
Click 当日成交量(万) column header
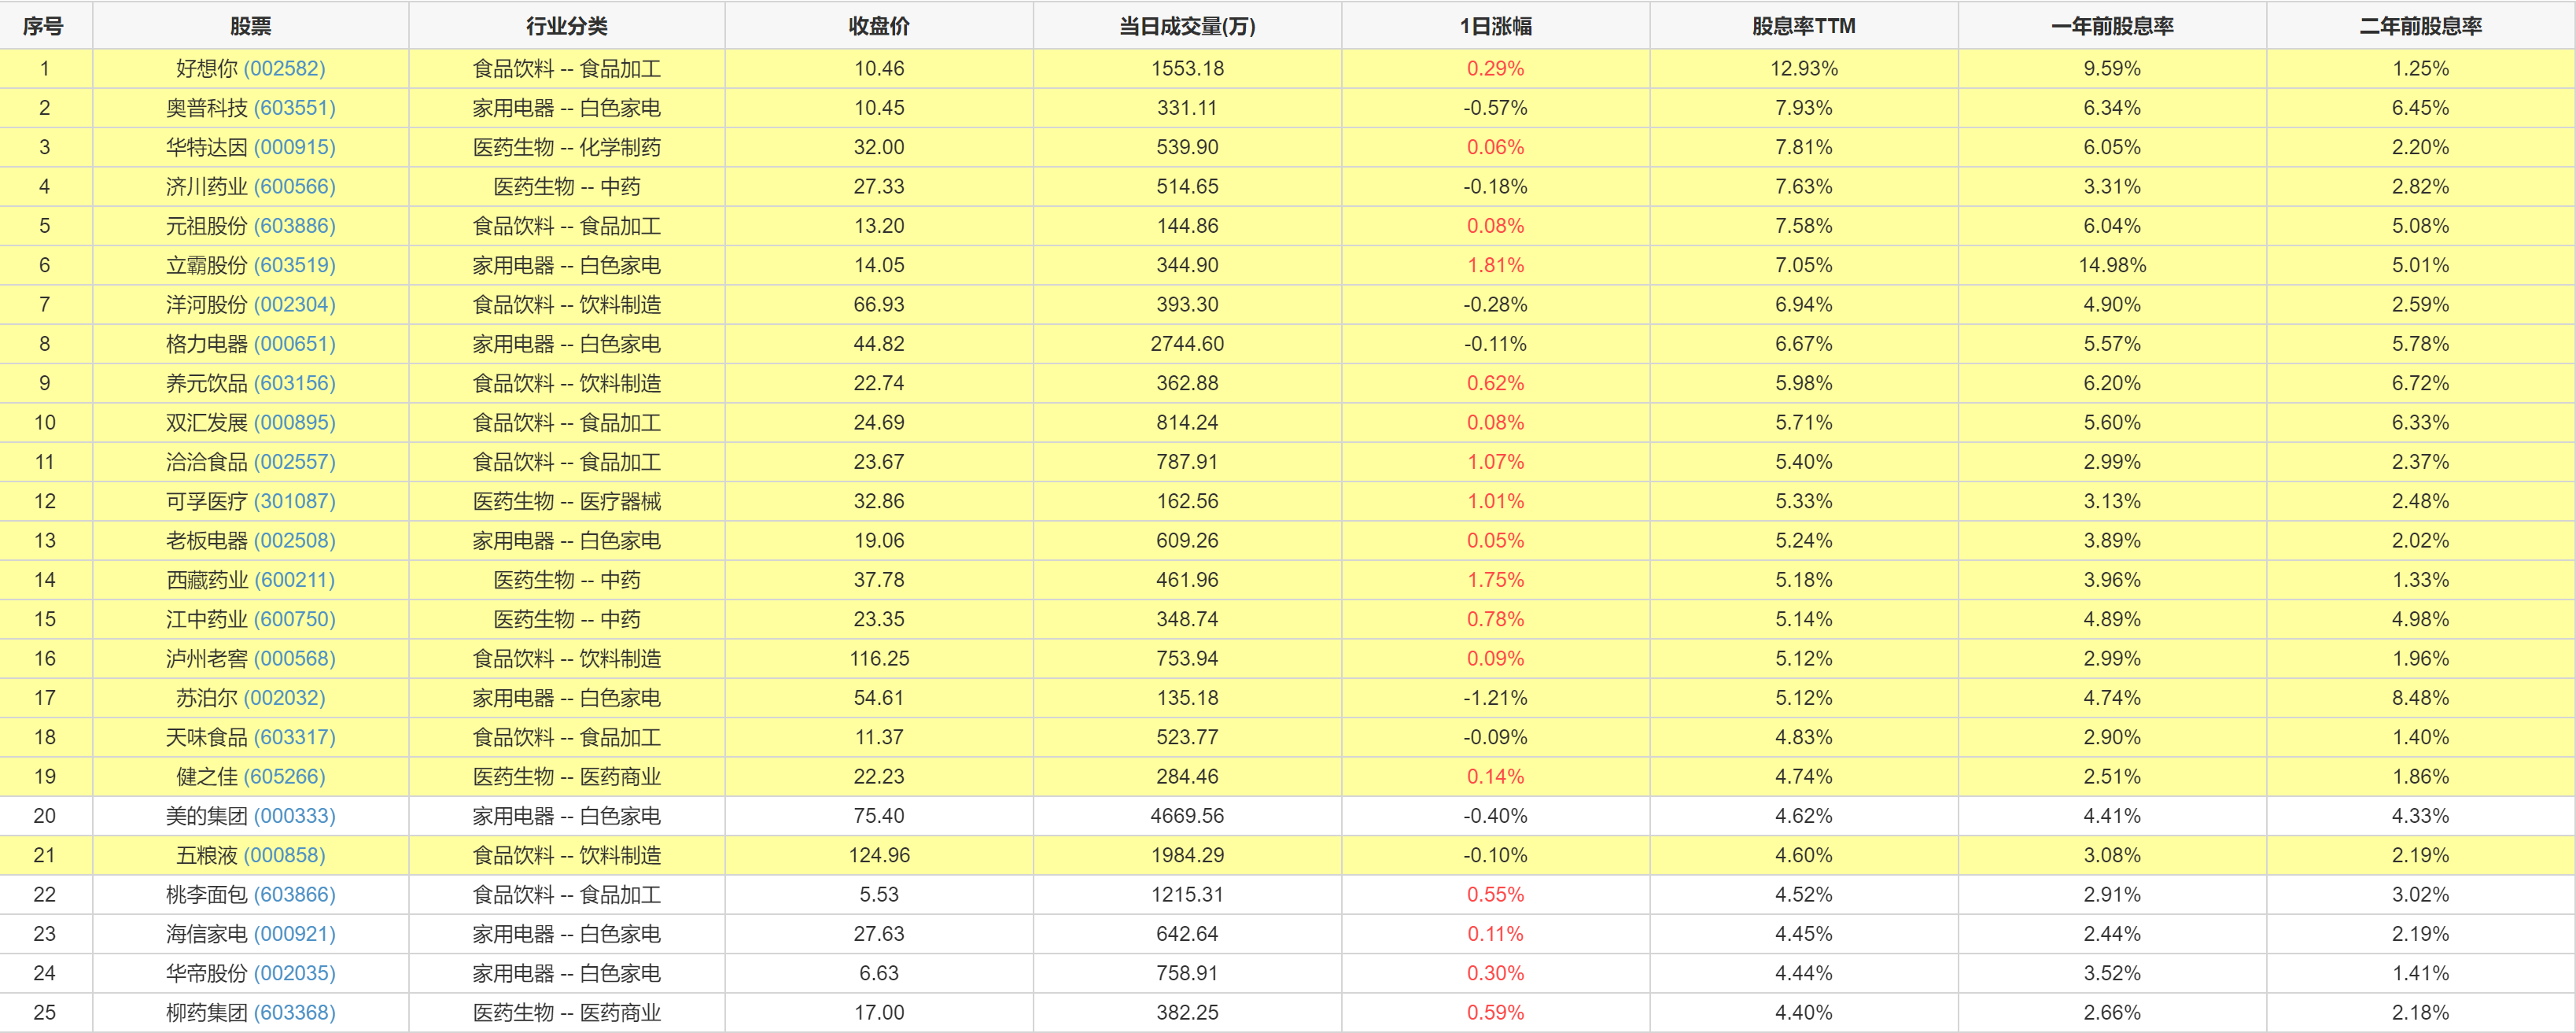pos(1187,26)
